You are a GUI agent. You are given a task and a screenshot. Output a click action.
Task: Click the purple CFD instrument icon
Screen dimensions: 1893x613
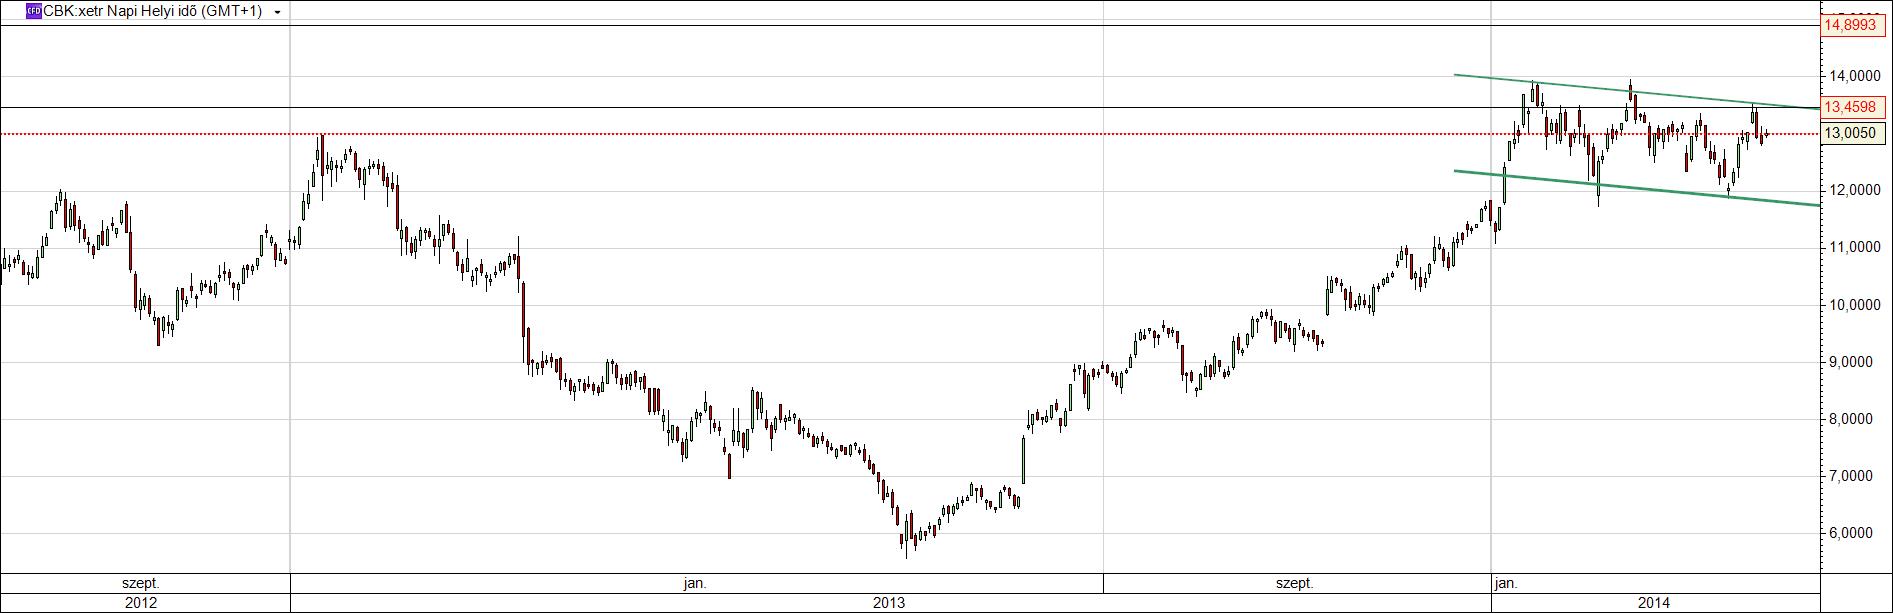point(33,11)
